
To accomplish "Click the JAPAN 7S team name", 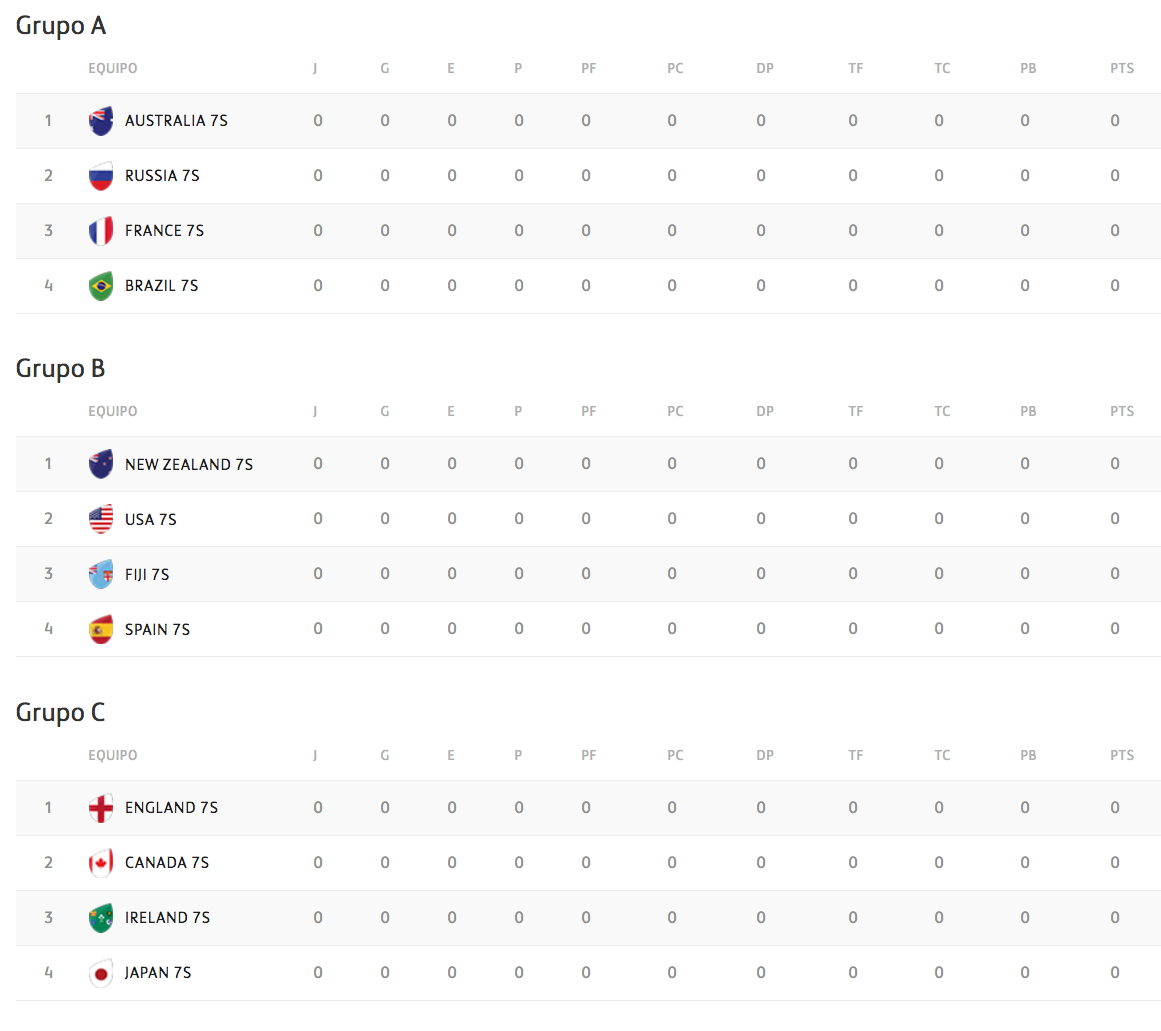I will 158,973.
